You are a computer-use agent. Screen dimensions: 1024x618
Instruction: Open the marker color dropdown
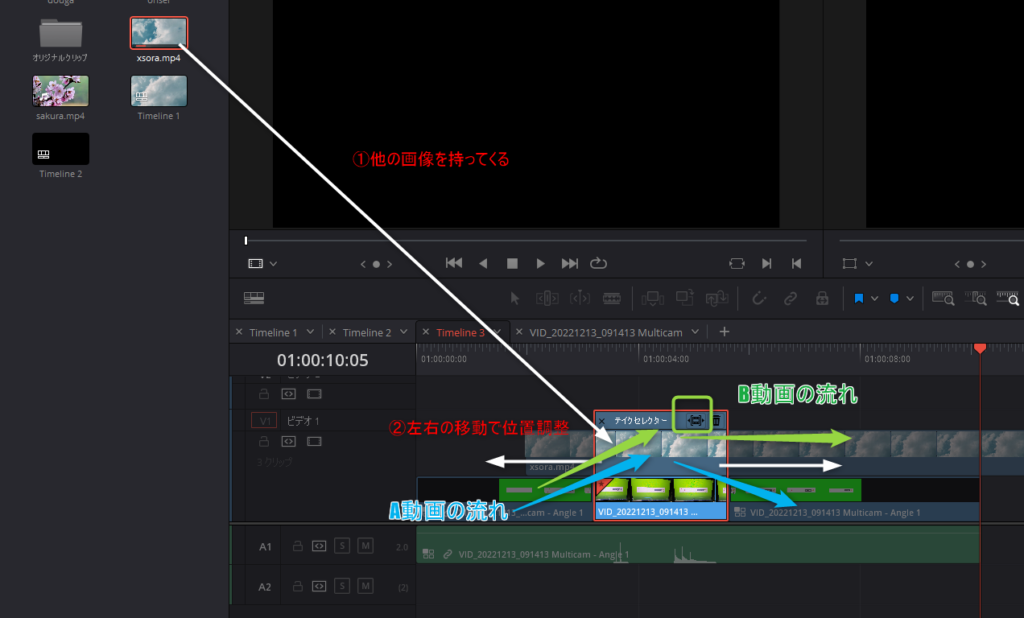(910, 299)
